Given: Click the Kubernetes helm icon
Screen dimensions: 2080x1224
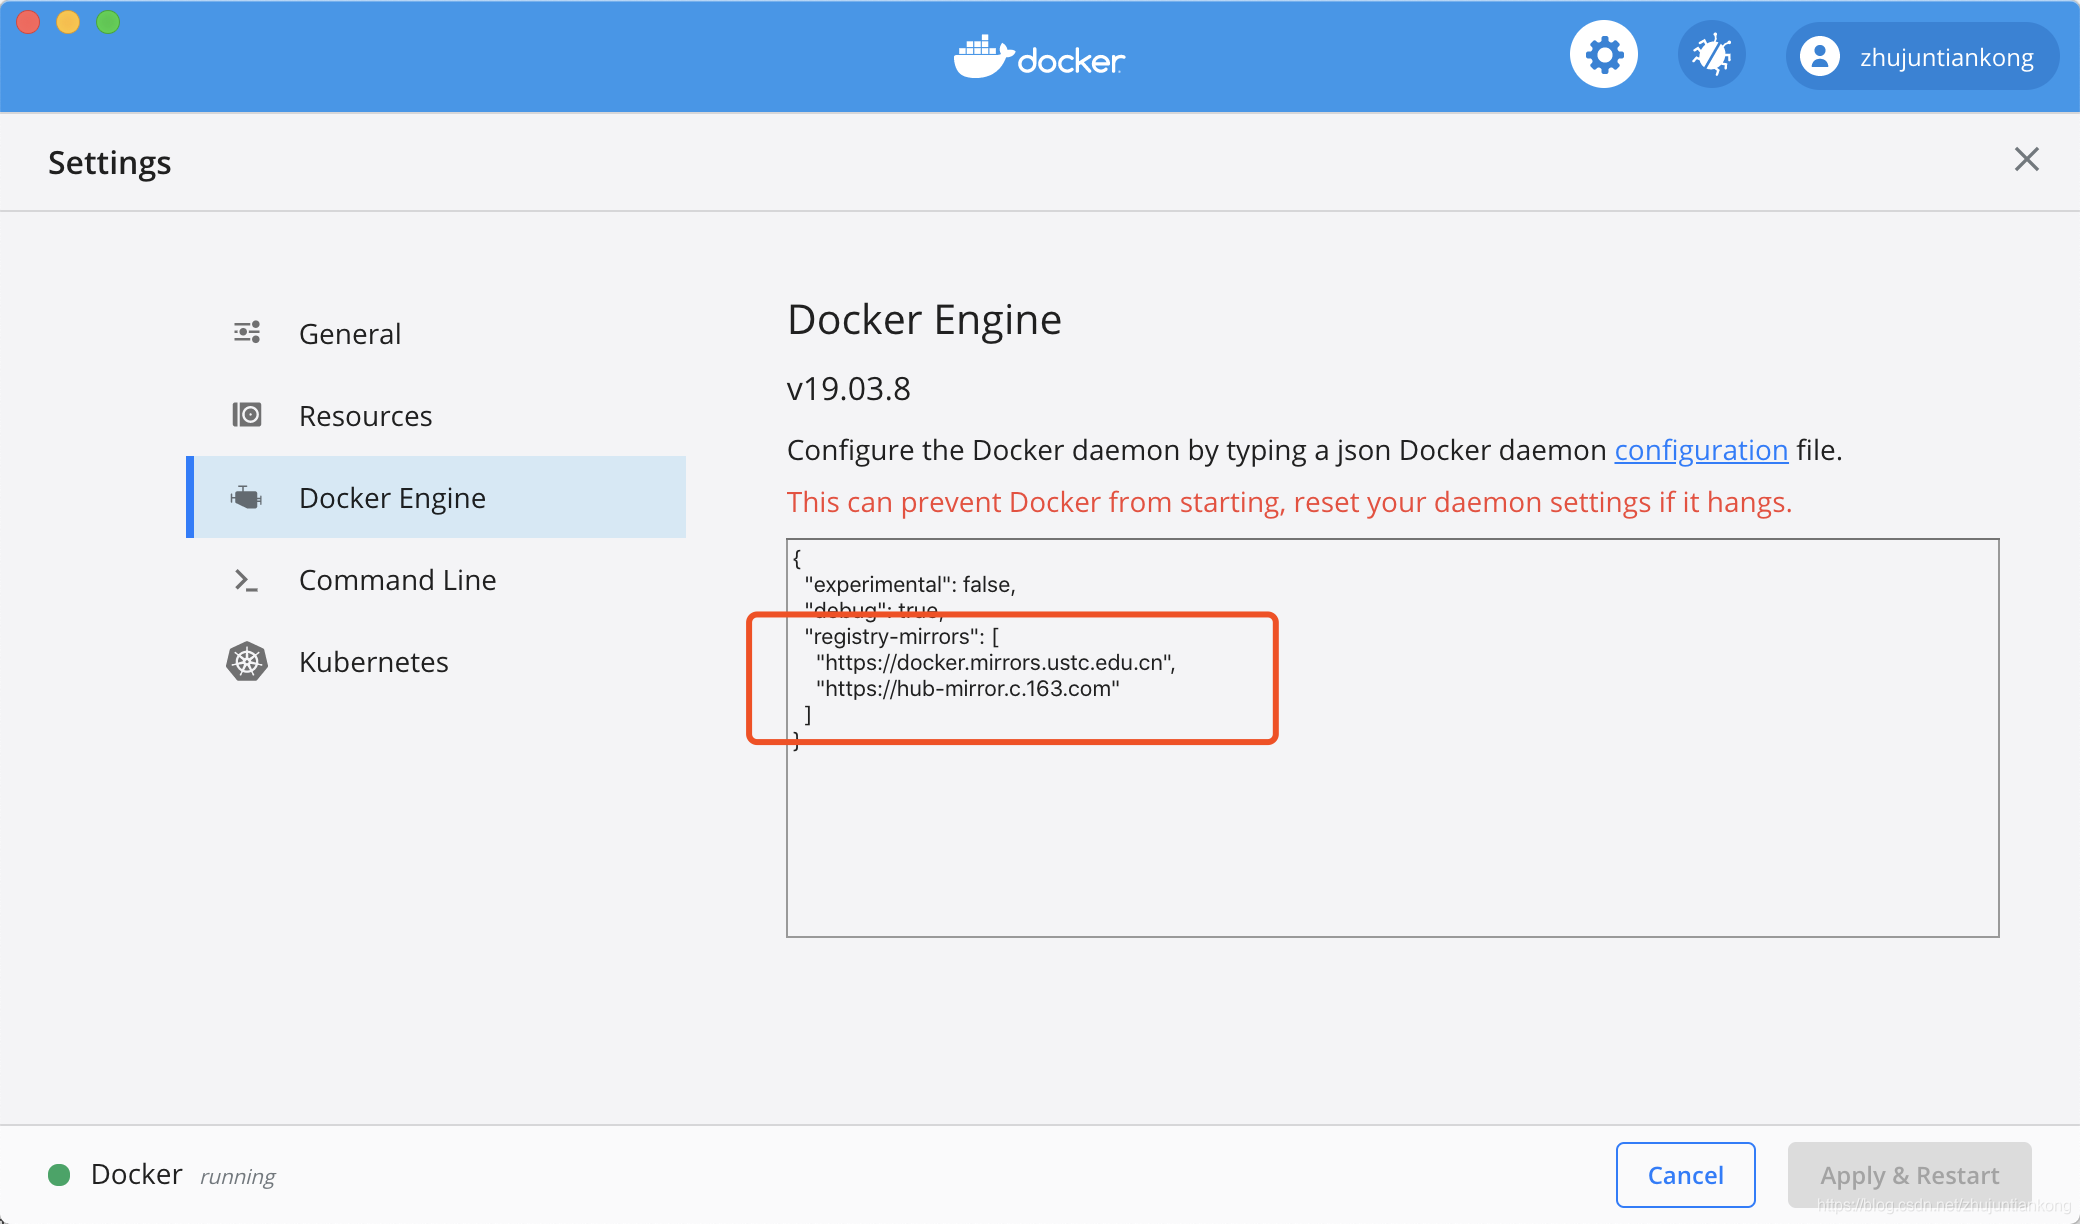Looking at the screenshot, I should (246, 661).
